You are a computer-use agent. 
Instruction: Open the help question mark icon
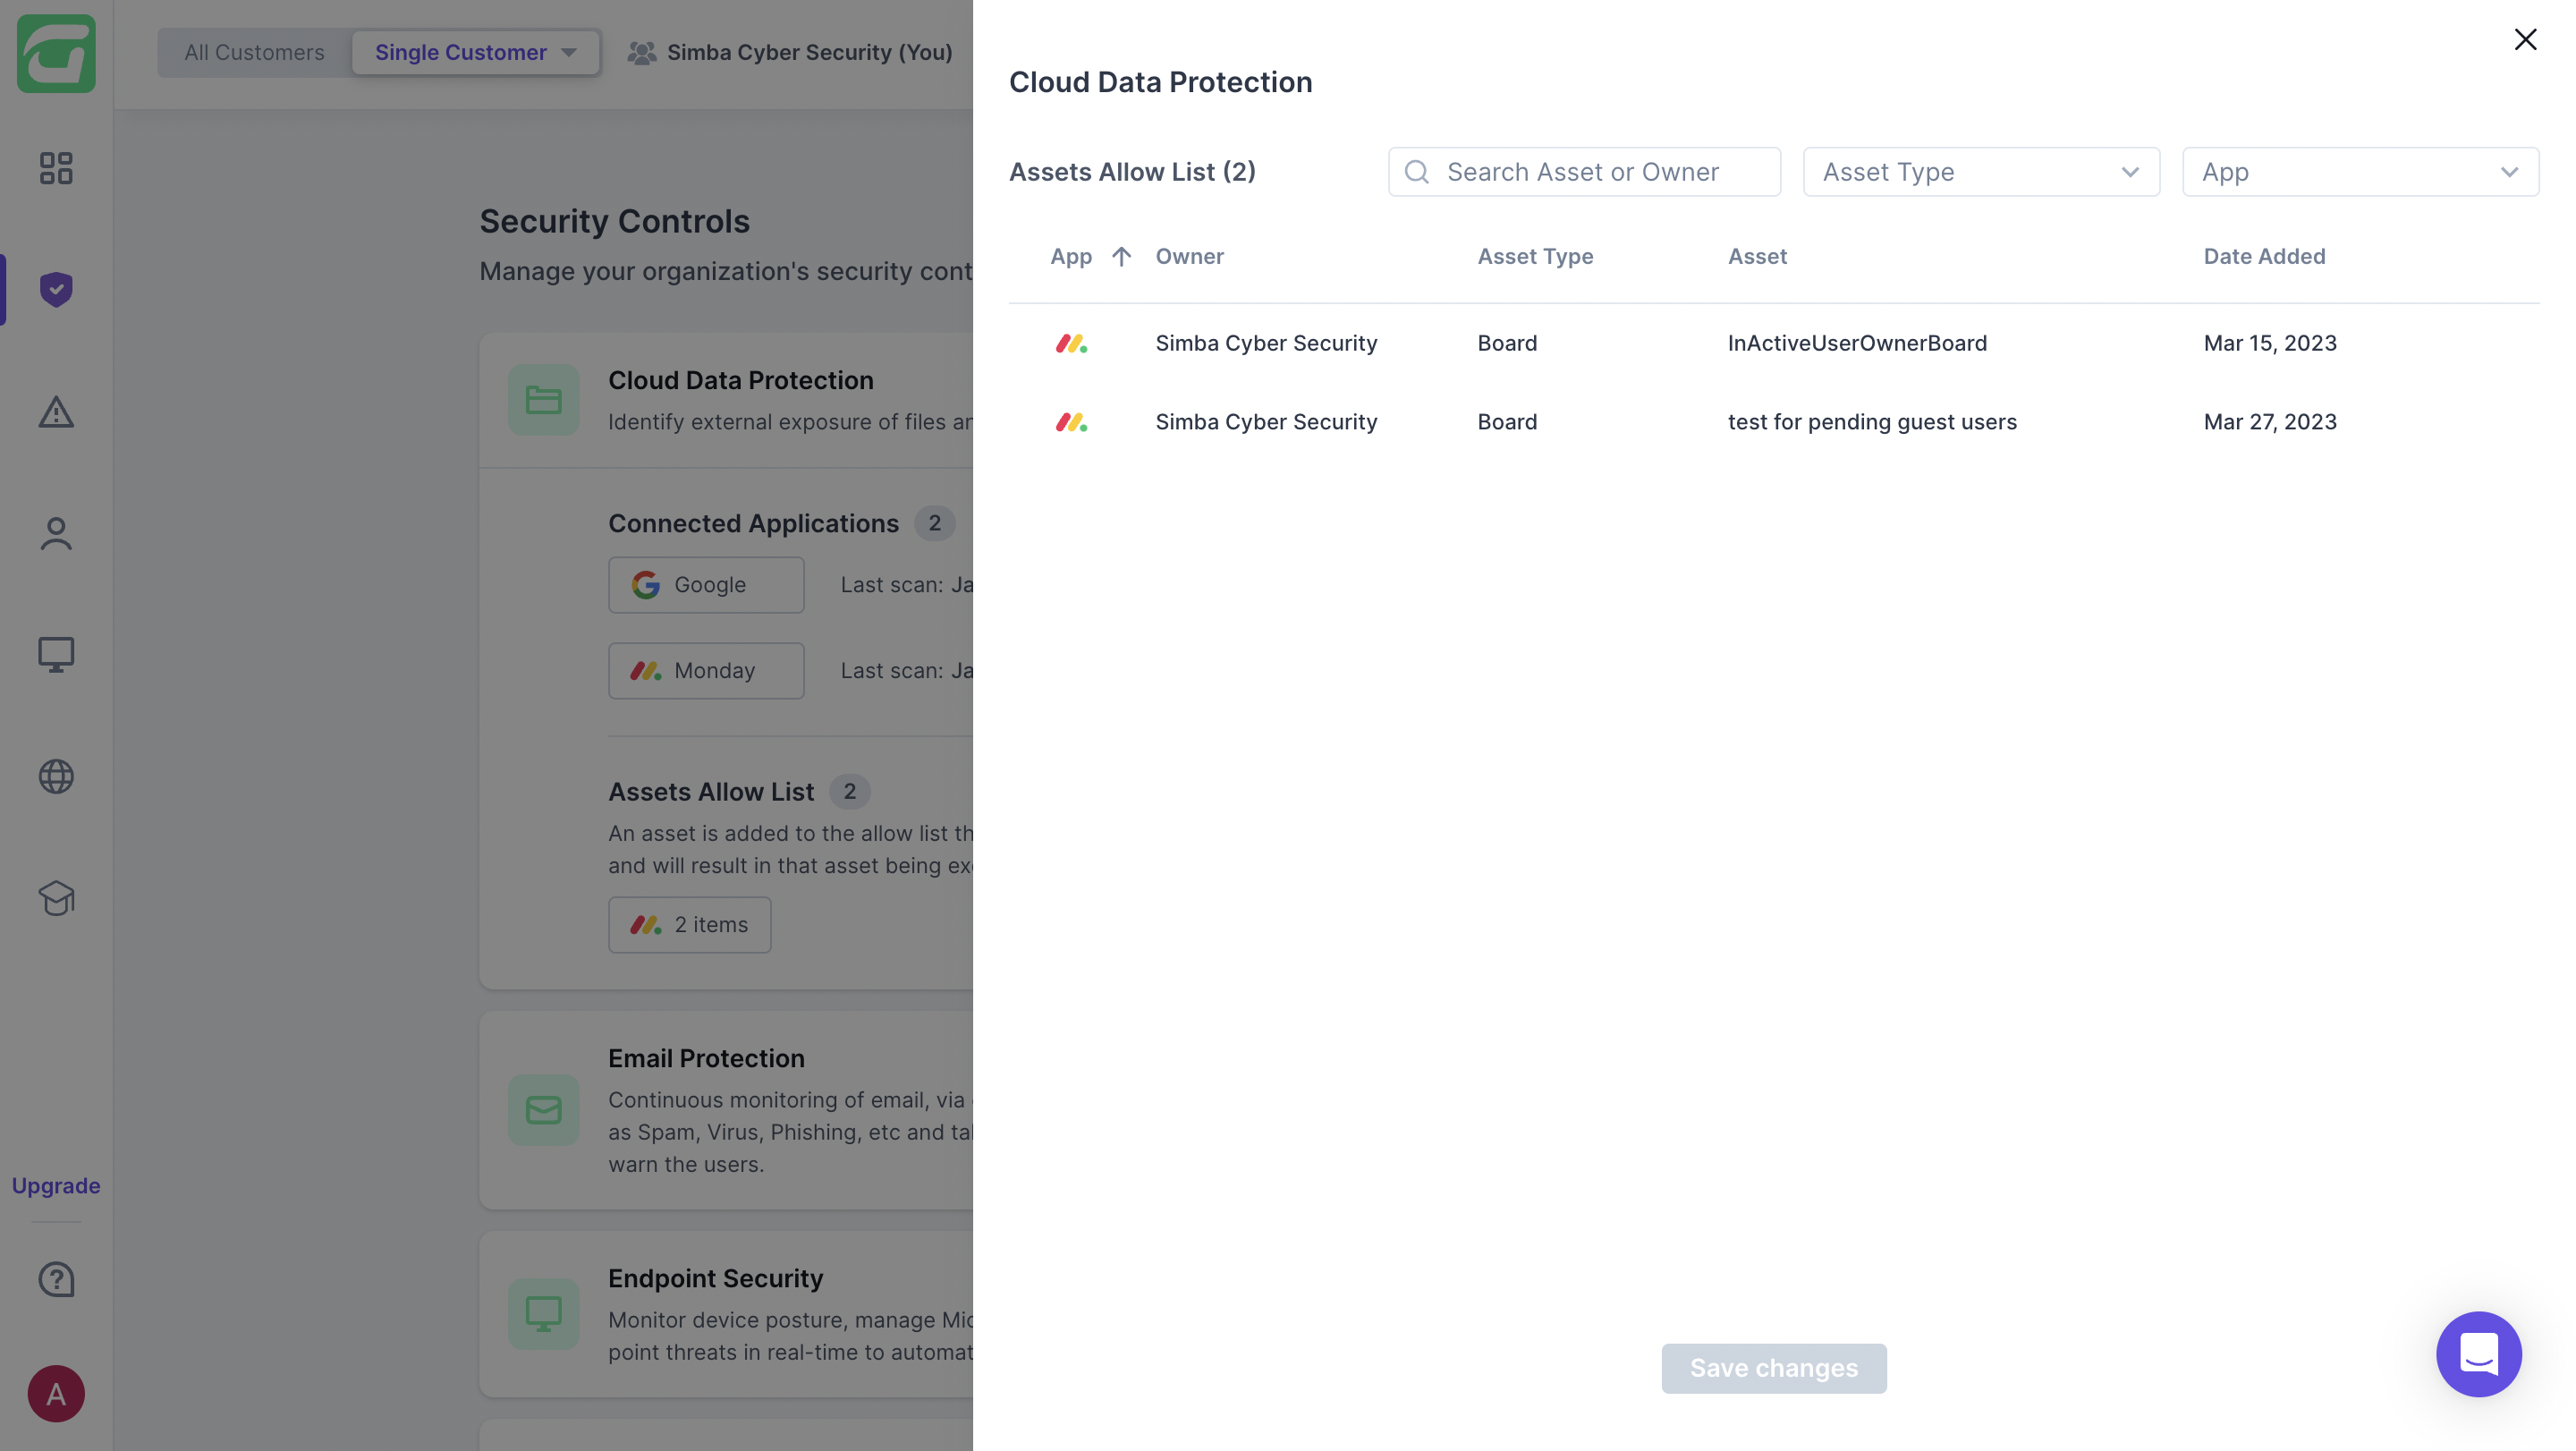(56, 1279)
